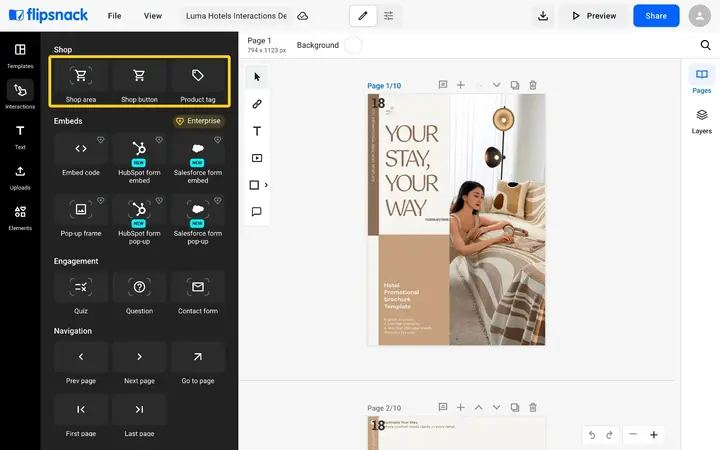Insert an Embed code element

pyautogui.click(x=81, y=156)
